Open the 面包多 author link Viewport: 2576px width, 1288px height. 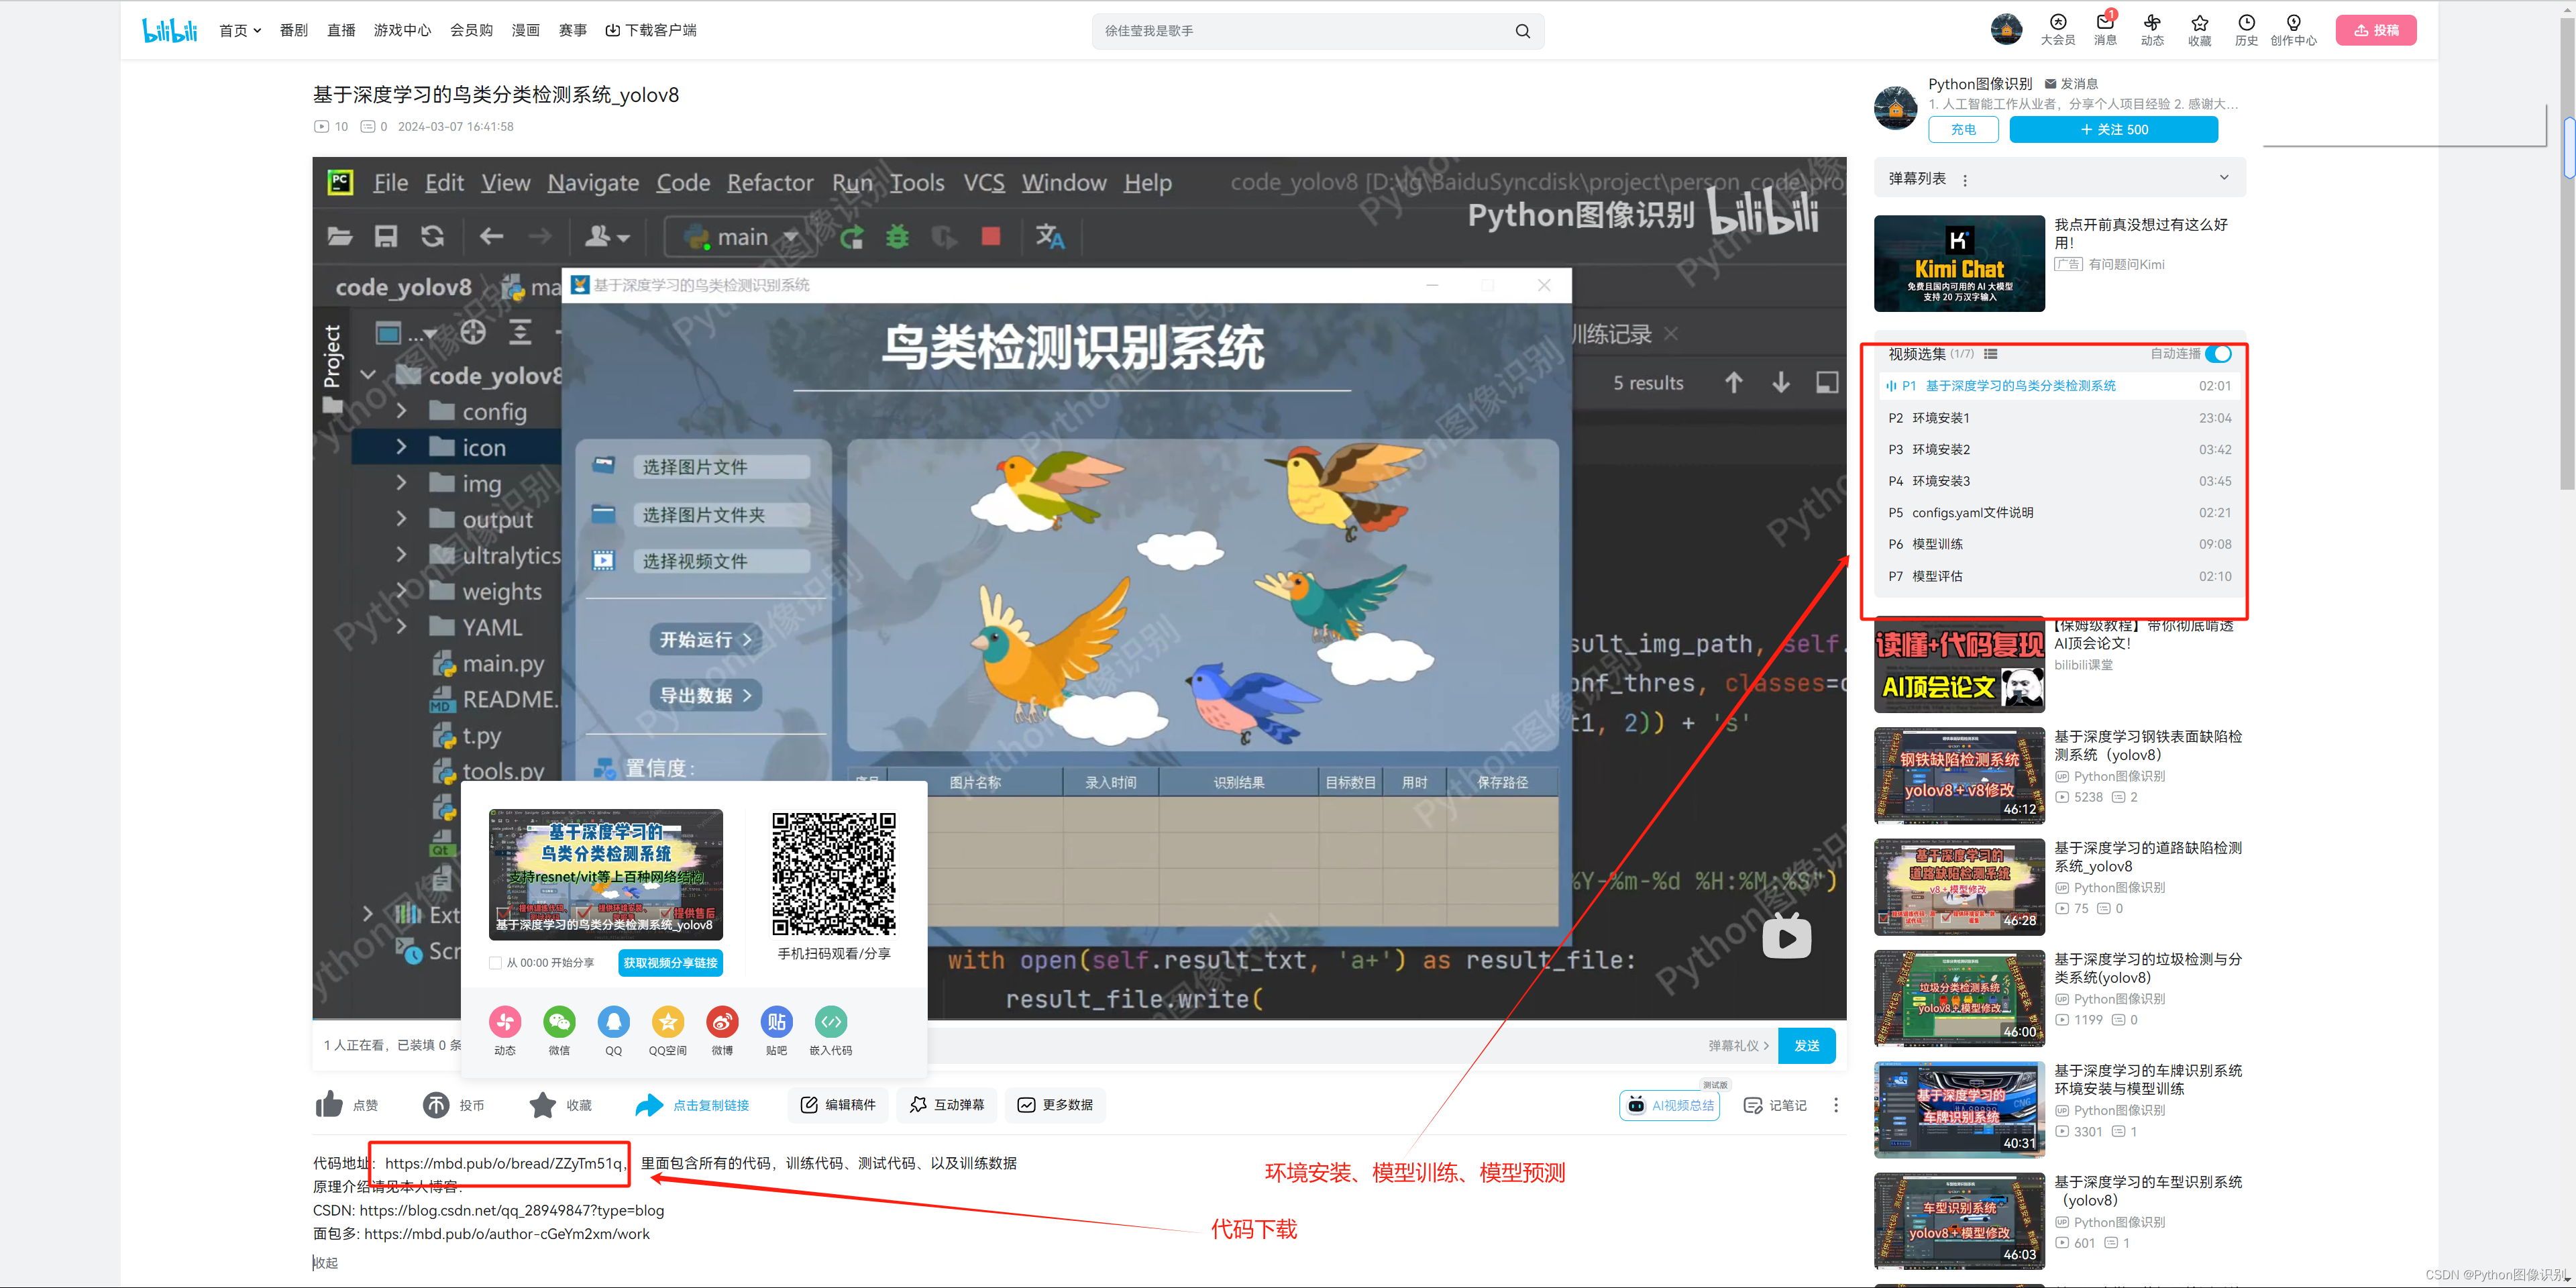[506, 1234]
